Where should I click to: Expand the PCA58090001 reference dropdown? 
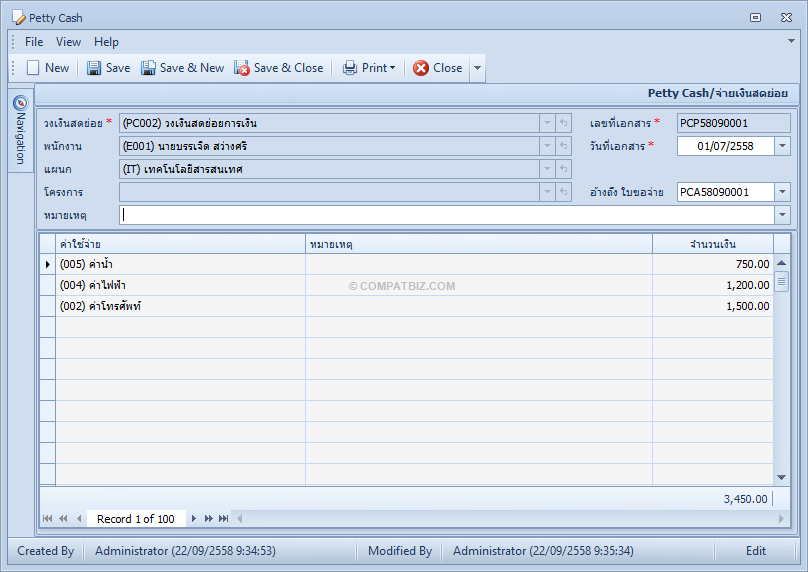pos(782,192)
